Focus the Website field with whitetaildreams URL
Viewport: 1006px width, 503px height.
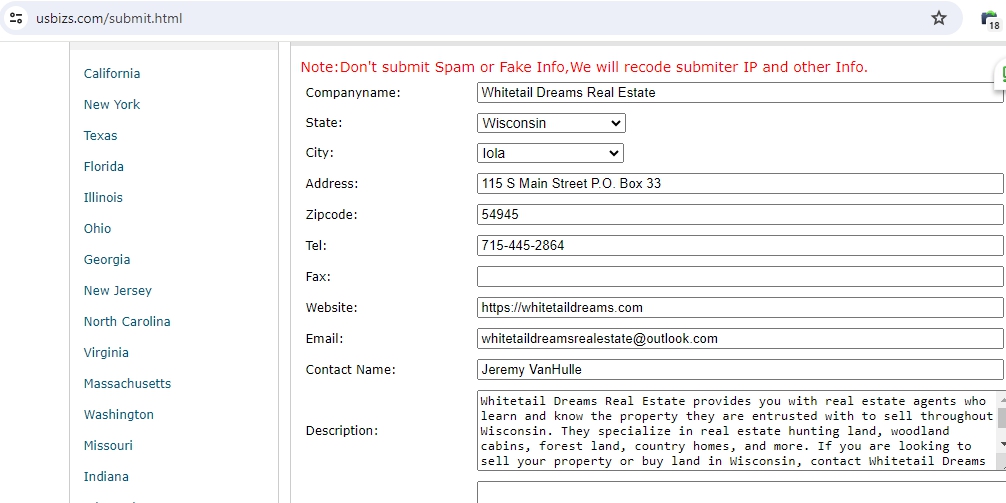739,308
